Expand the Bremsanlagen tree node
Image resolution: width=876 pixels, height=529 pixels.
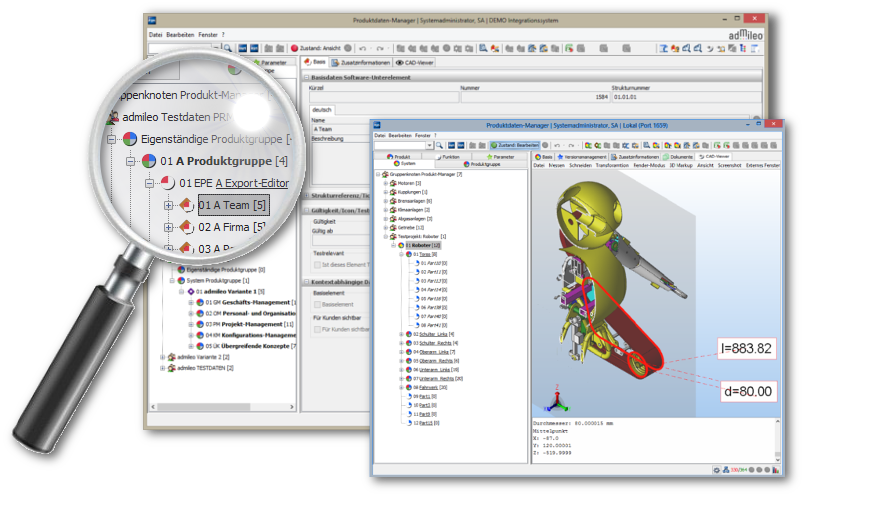(x=385, y=201)
